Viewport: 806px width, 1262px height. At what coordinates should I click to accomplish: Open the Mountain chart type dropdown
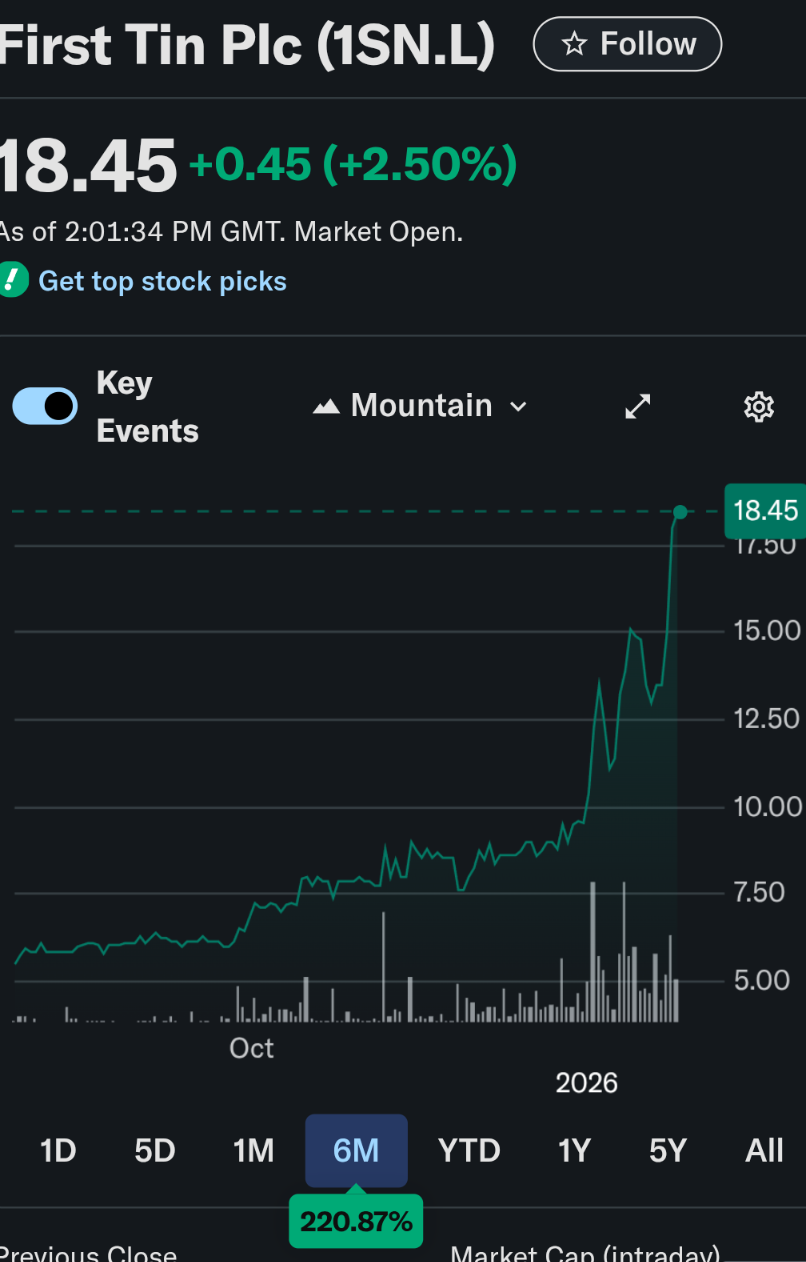[x=421, y=406]
